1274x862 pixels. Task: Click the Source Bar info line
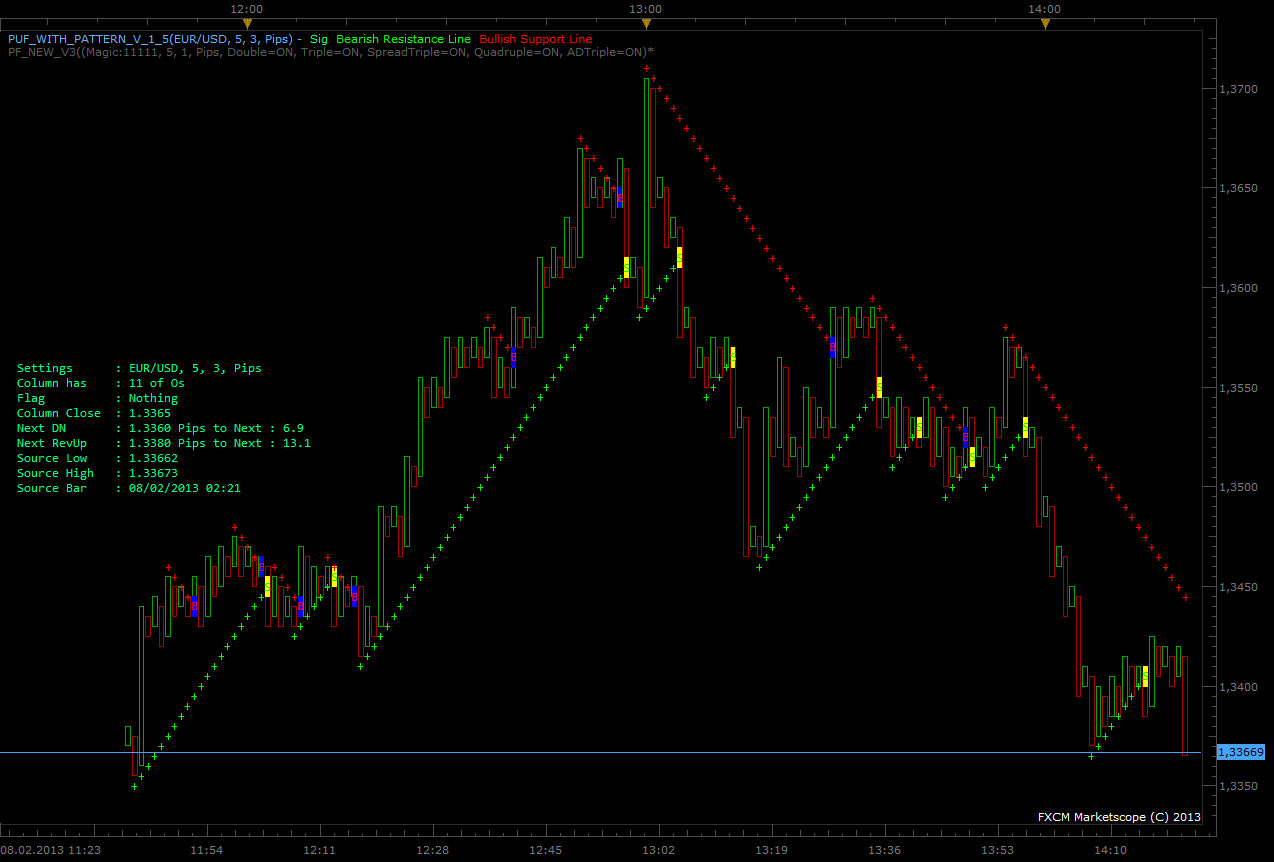point(129,488)
